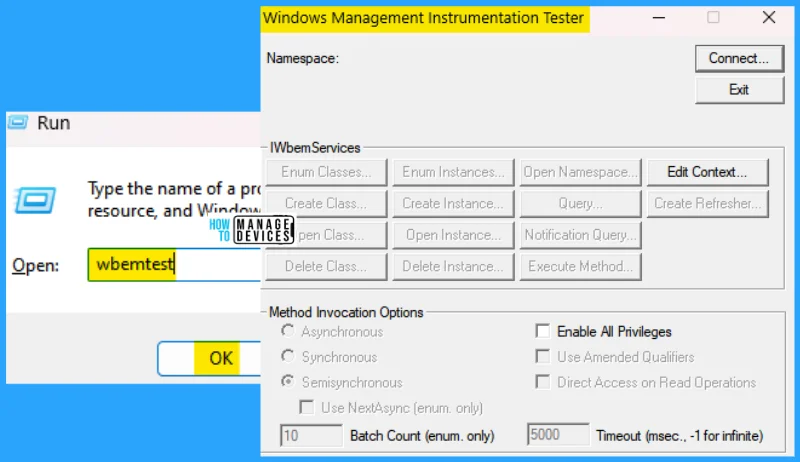
Task: Select the Asynchronous radio option
Action: pyautogui.click(x=288, y=331)
